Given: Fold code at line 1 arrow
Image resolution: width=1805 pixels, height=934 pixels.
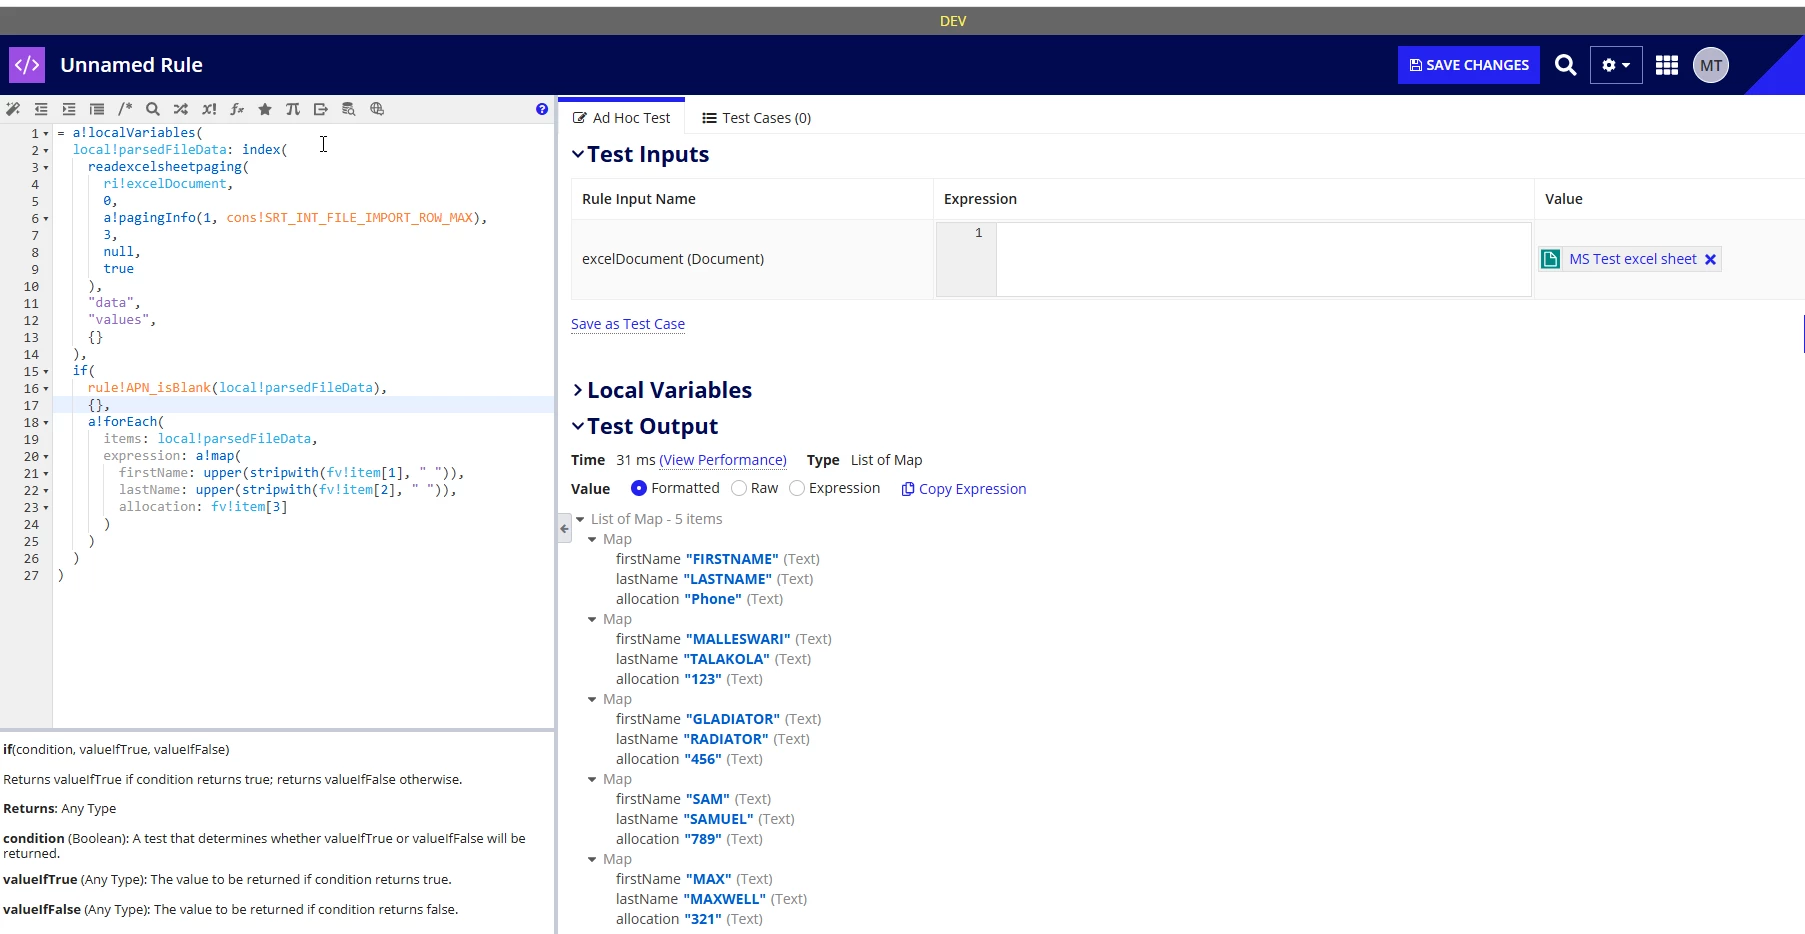Looking at the screenshot, I should (x=46, y=134).
